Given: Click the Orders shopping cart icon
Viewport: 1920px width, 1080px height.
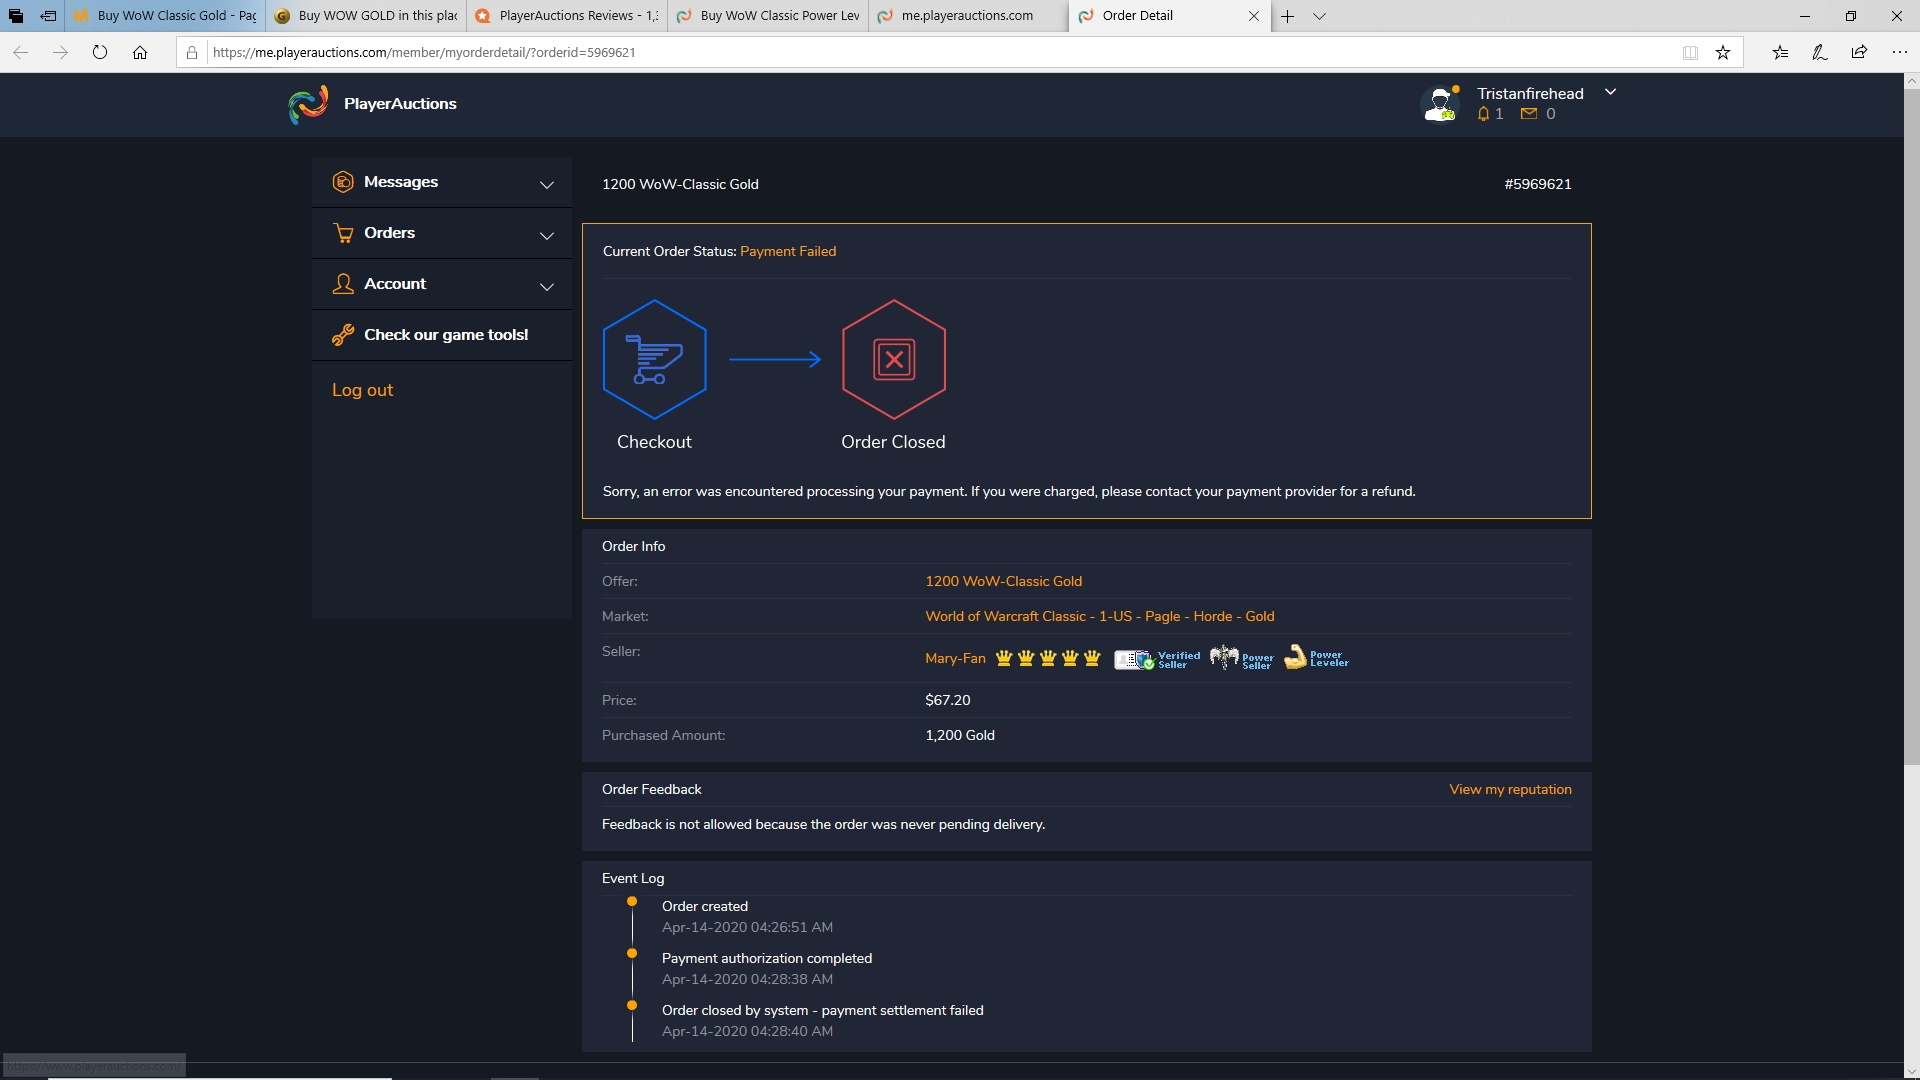Looking at the screenshot, I should 343,232.
